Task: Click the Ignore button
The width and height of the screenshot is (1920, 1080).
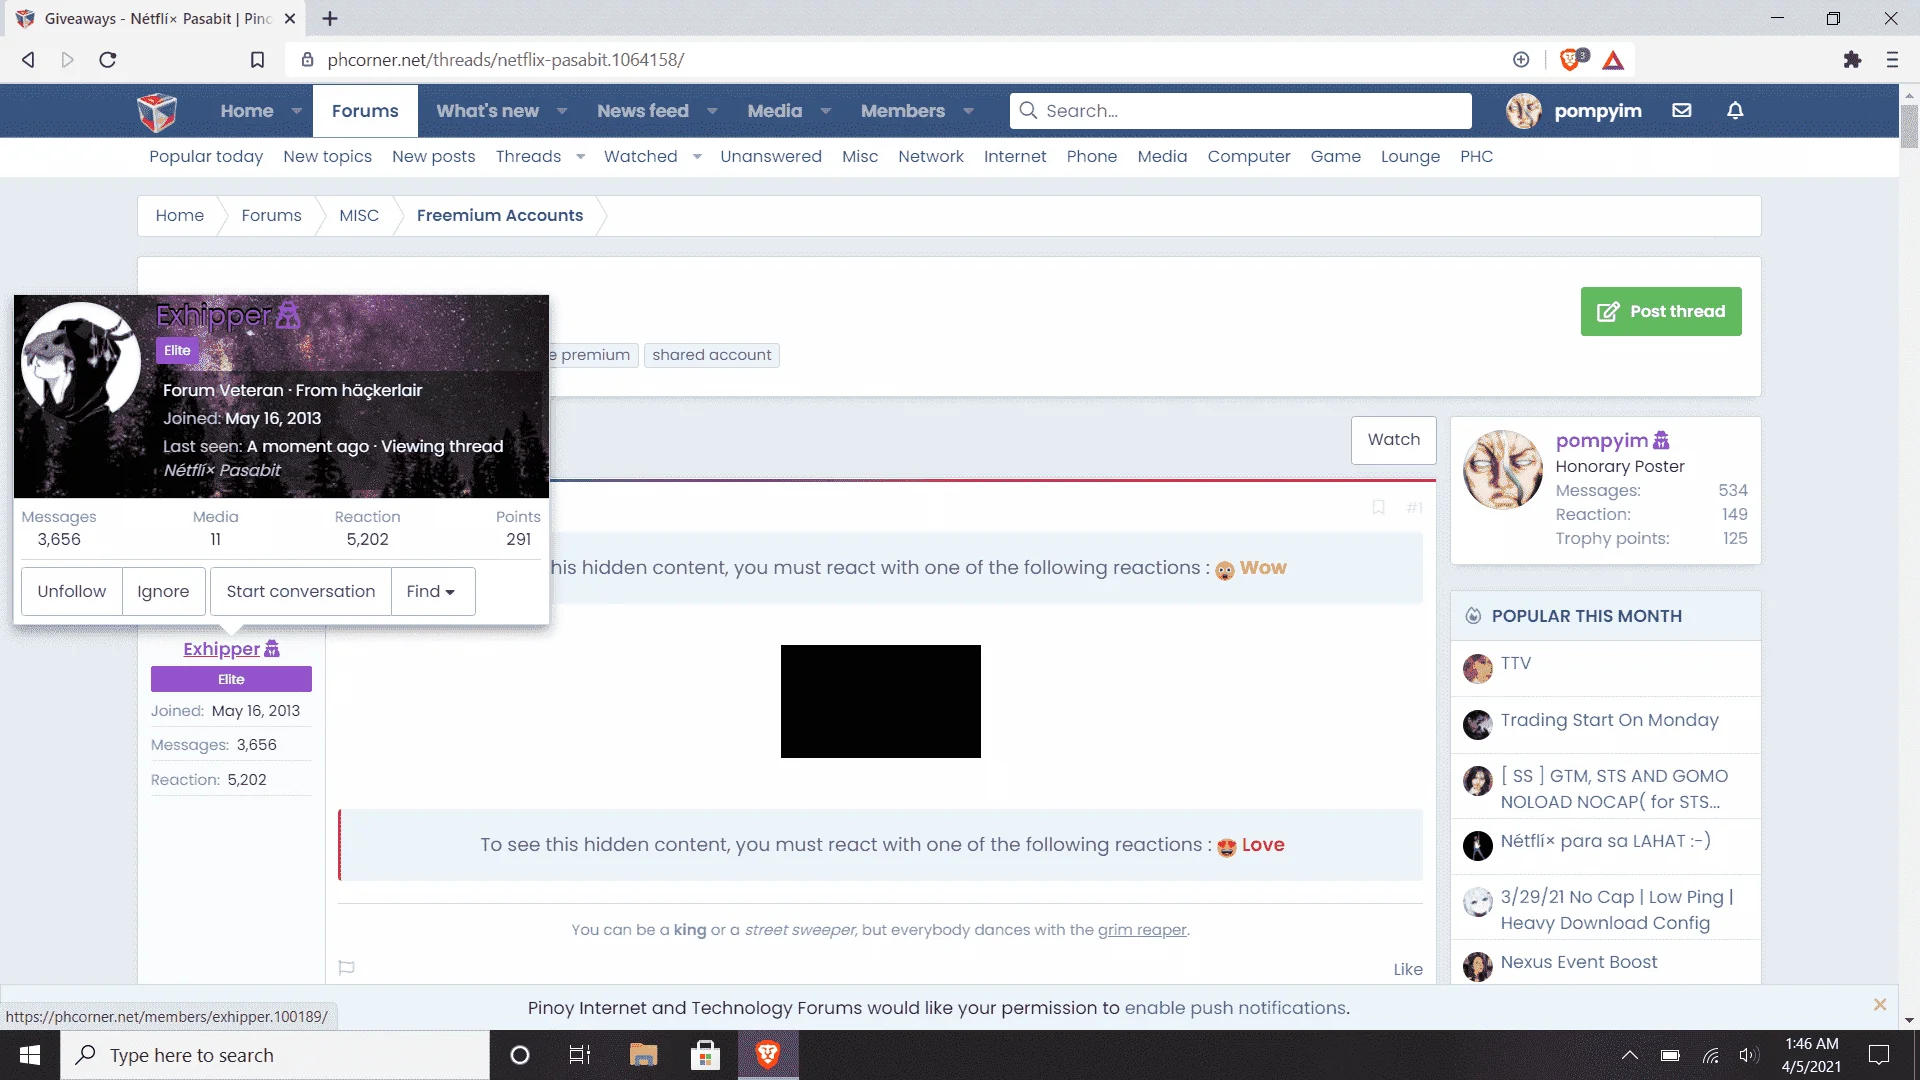Action: click(163, 592)
